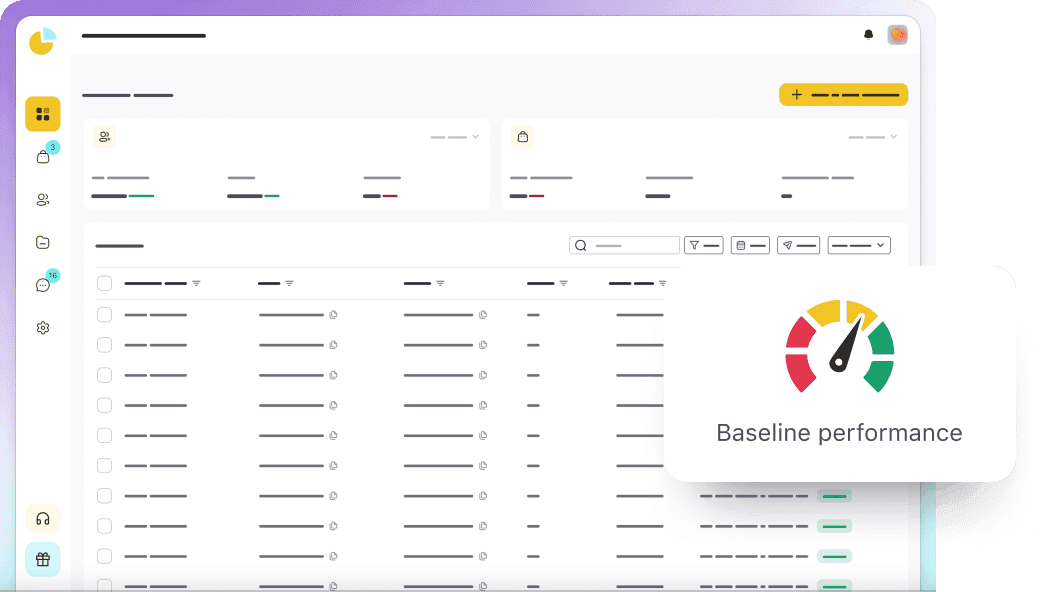
Task: Check the first table row checkbox
Action: pyautogui.click(x=105, y=315)
